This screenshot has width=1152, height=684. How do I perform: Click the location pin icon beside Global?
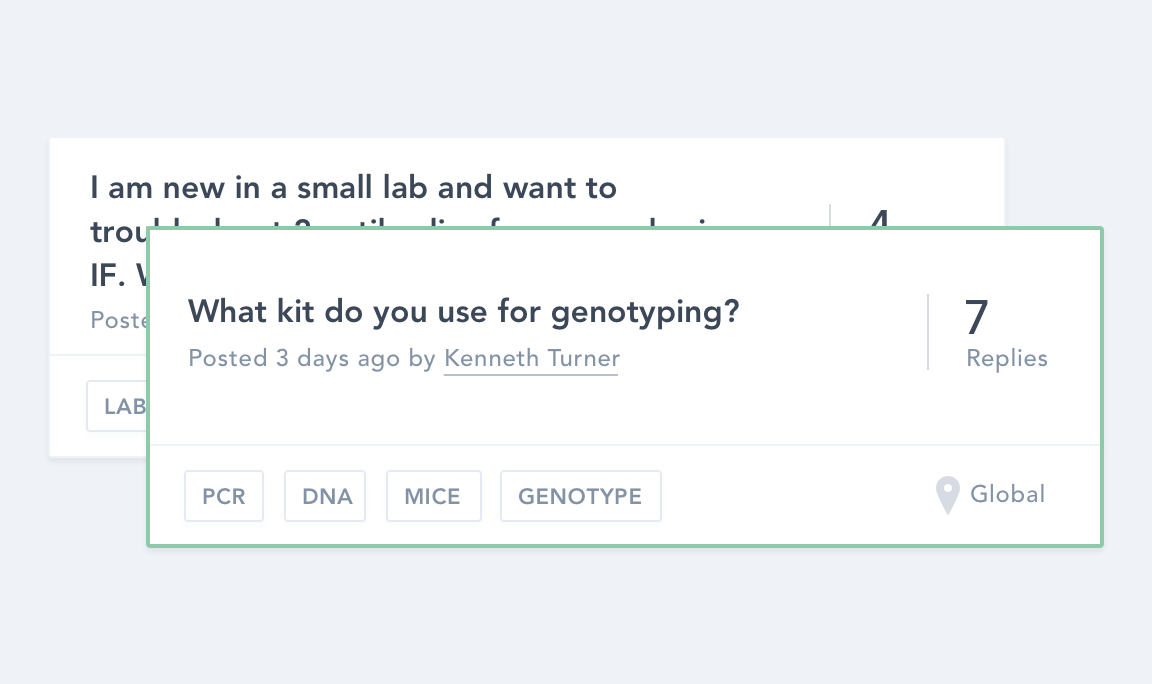(947, 494)
